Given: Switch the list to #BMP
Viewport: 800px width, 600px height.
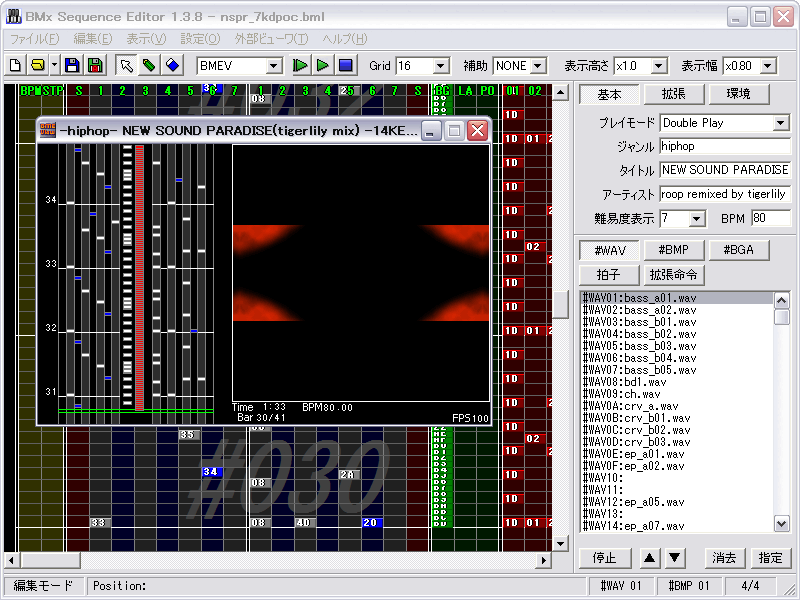Looking at the screenshot, I should (x=673, y=250).
